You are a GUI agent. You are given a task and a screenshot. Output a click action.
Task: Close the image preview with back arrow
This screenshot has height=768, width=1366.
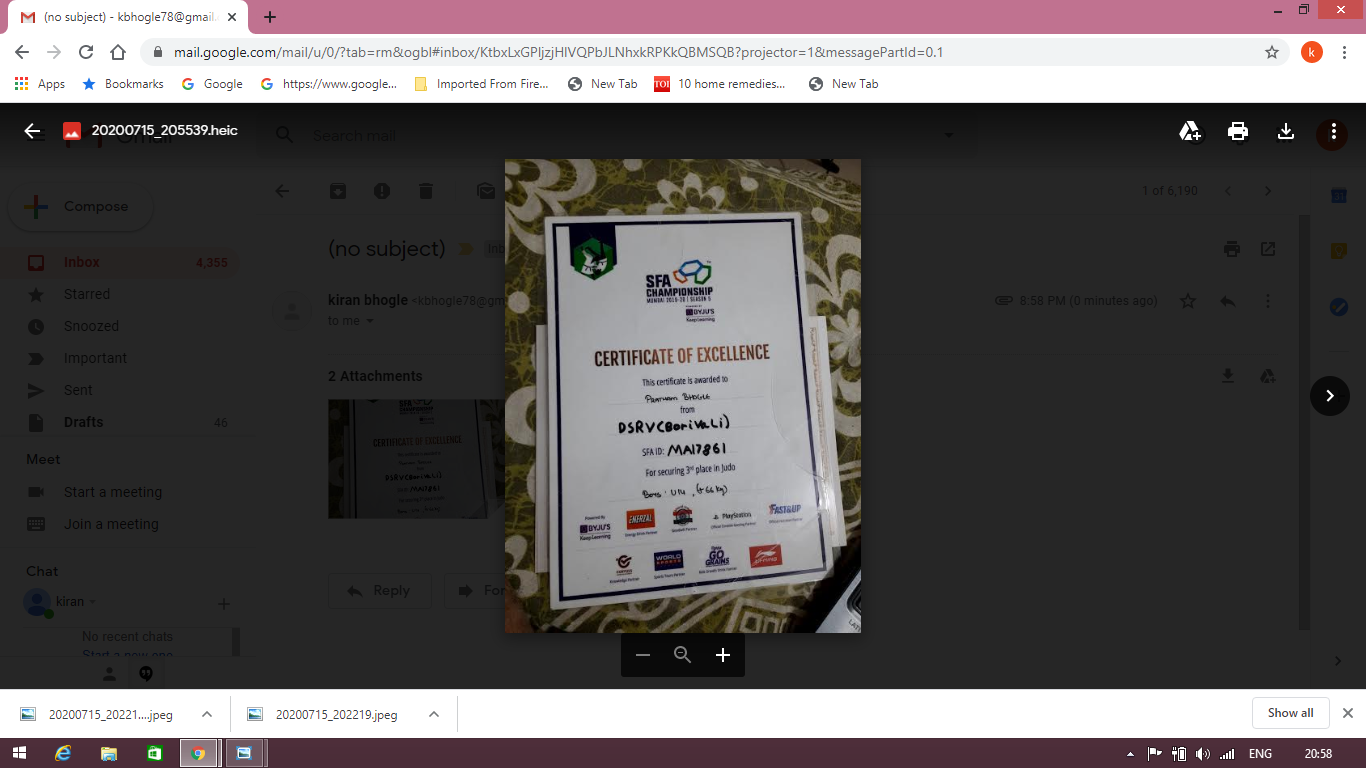click(x=32, y=131)
